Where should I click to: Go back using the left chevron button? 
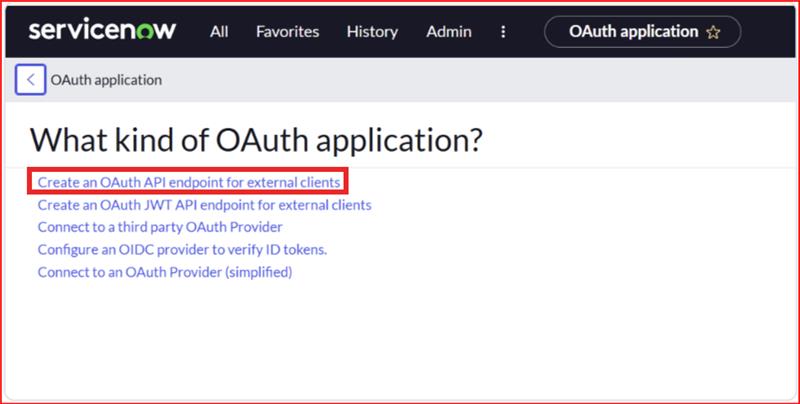click(30, 79)
